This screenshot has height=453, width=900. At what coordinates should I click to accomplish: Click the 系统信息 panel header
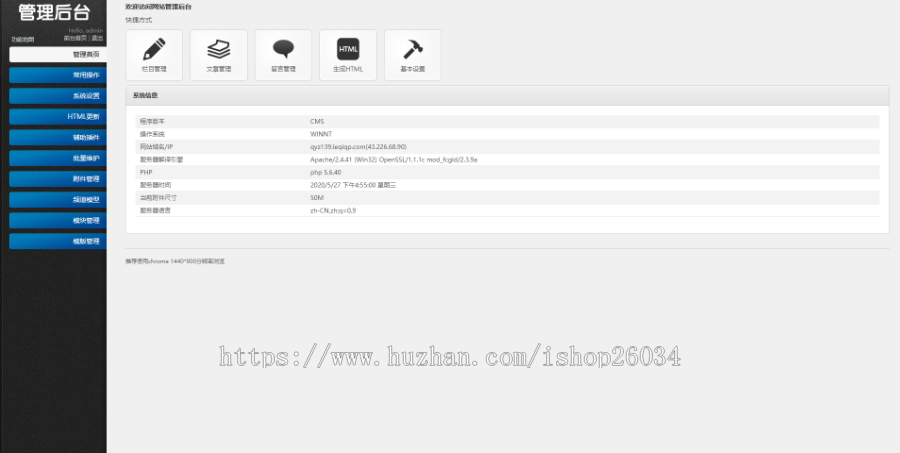coord(507,96)
